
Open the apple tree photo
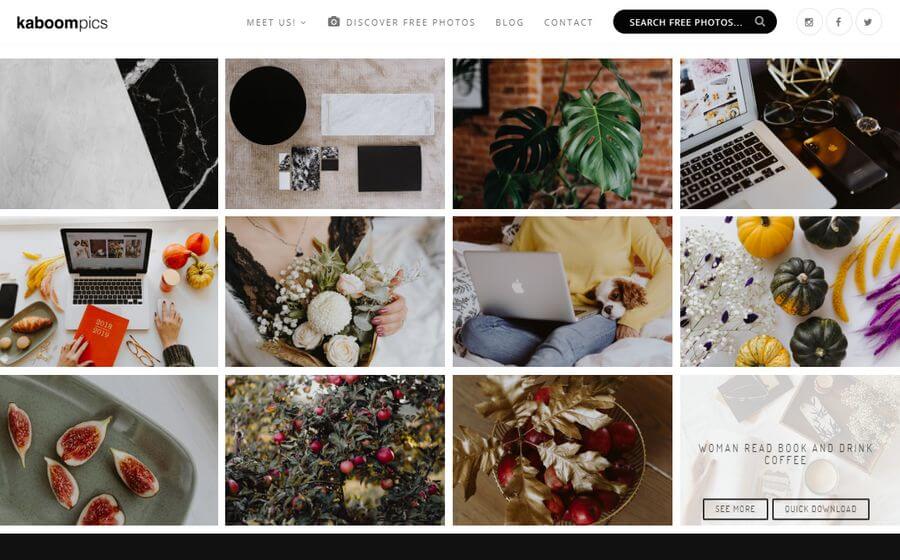point(335,450)
